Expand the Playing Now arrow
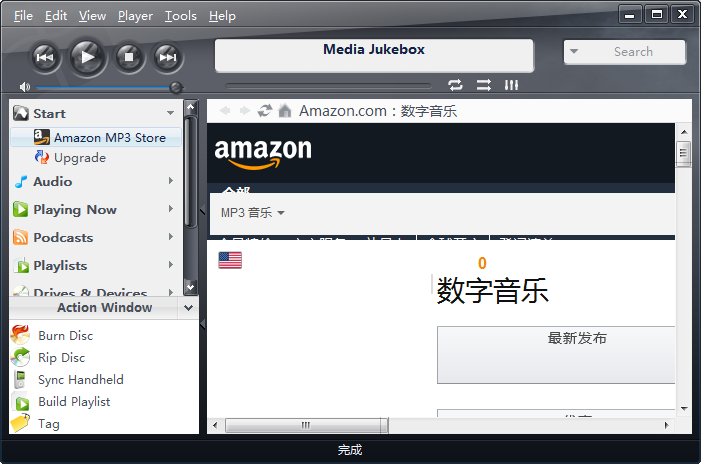The height and width of the screenshot is (464, 701). click(170, 209)
